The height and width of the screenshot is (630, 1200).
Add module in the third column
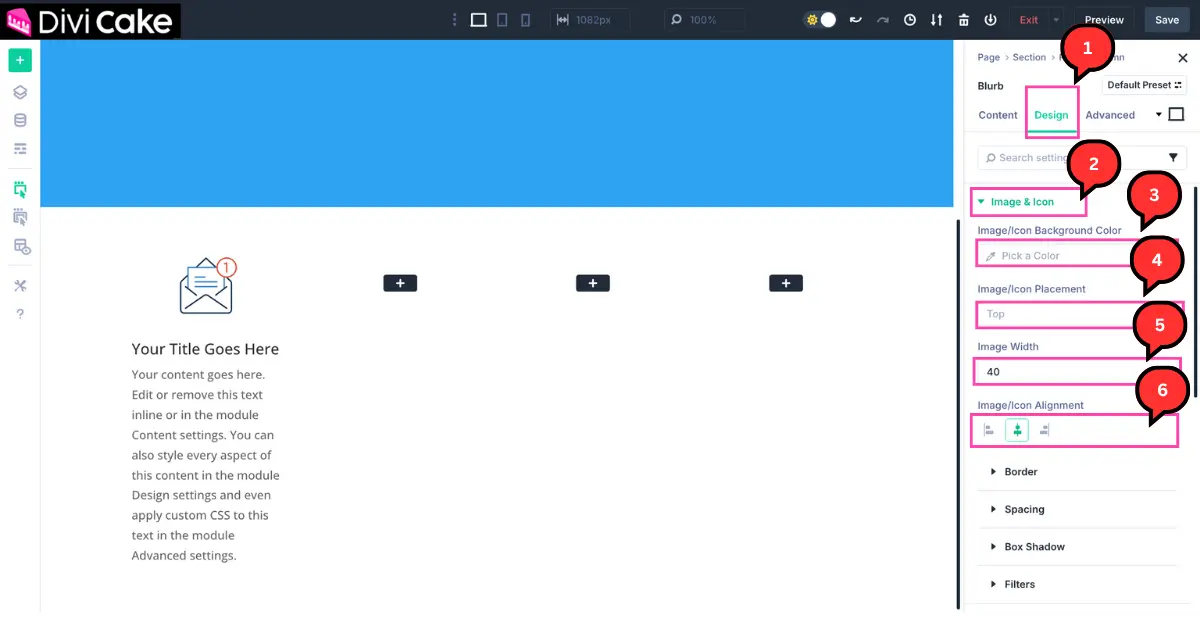593,284
